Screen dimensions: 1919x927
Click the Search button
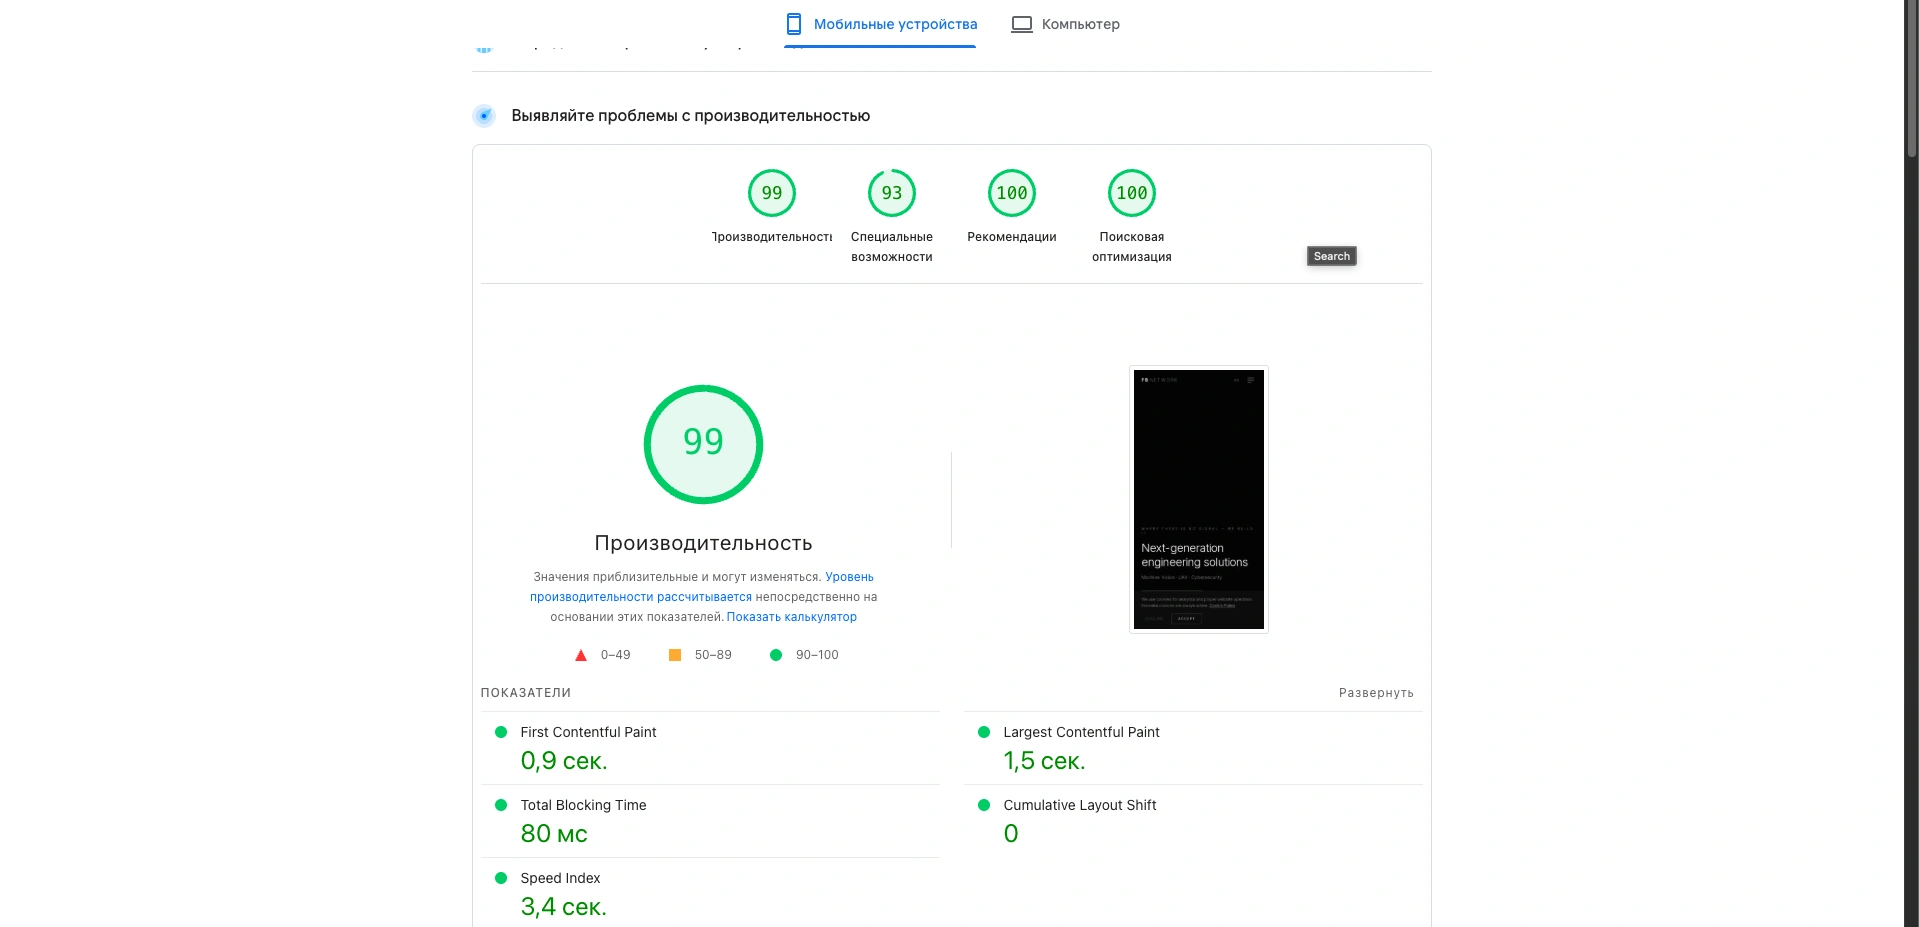(1332, 256)
